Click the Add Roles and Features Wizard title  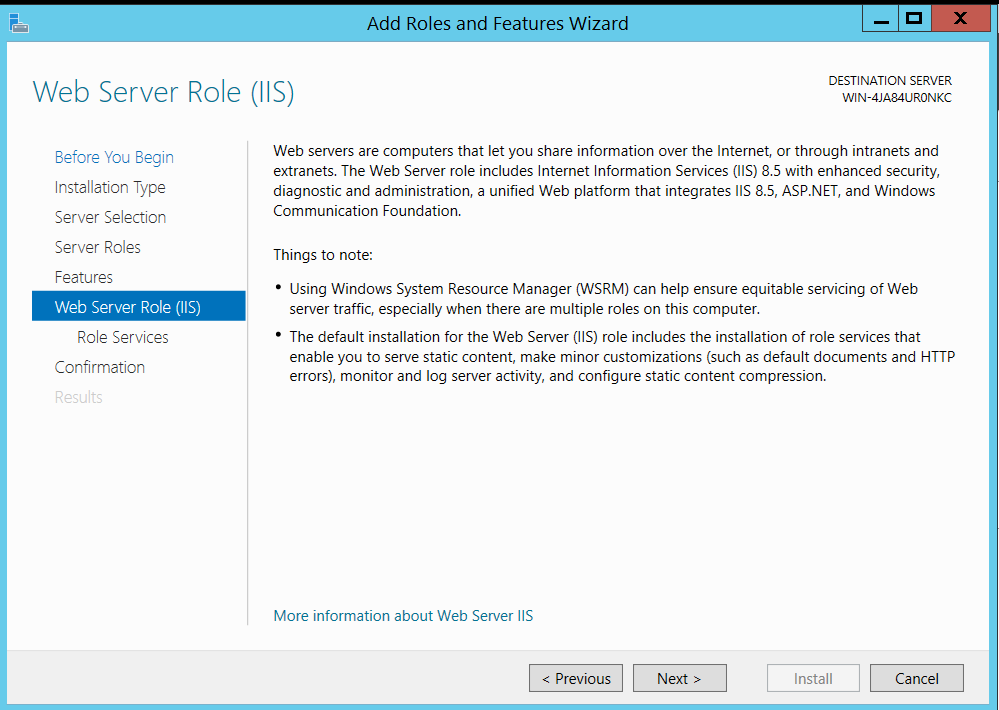pos(498,24)
